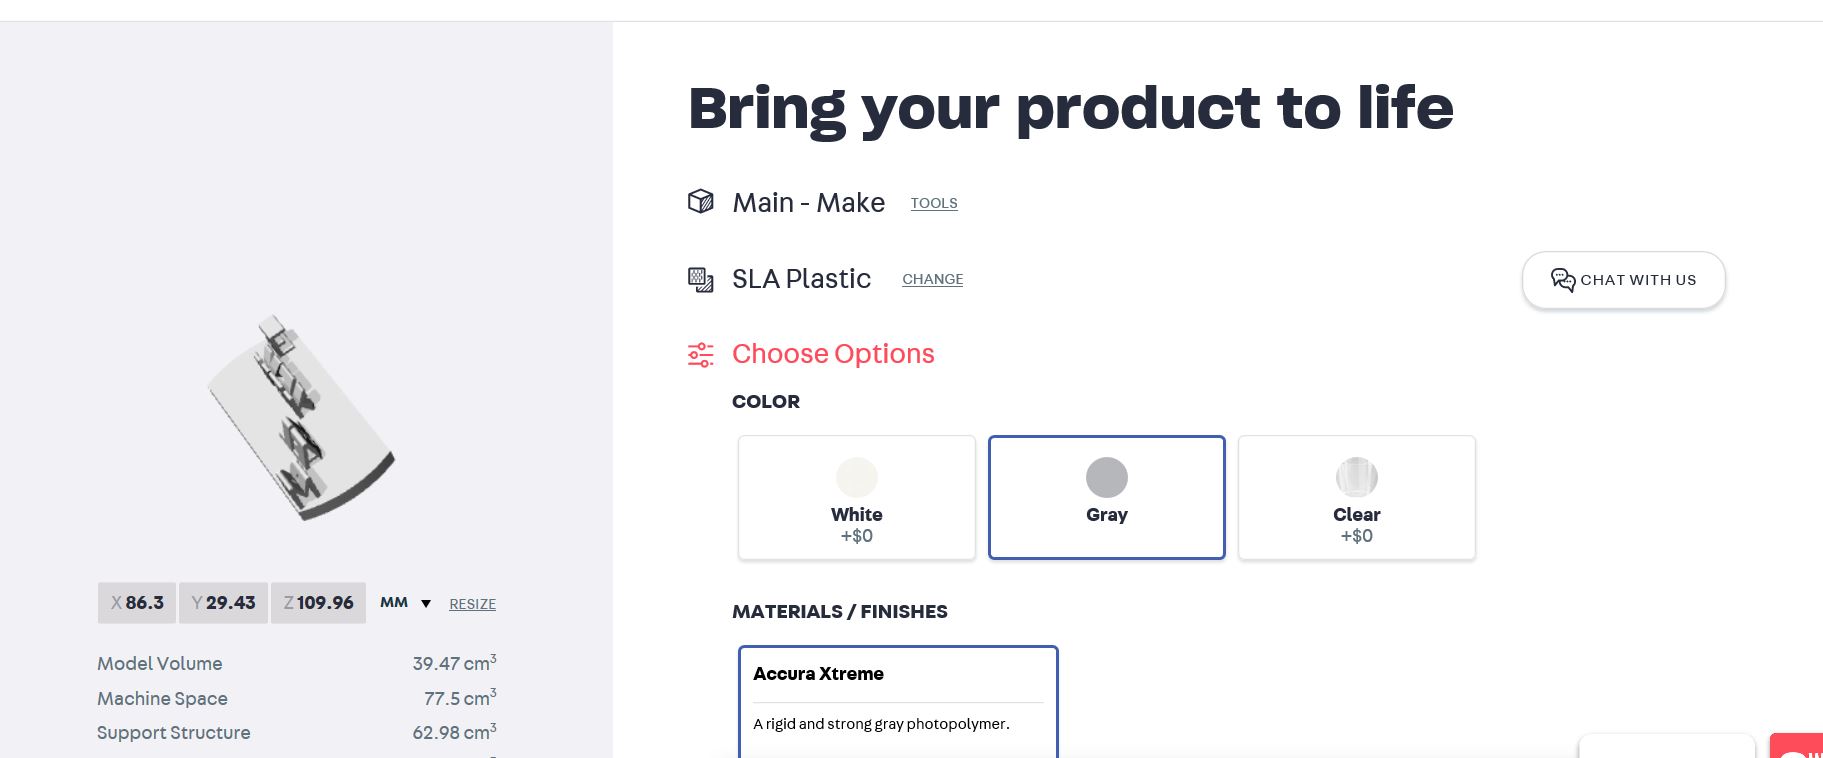Screen dimensions: 1823x758
Task: Select the Gray color card
Action: 1107,498
